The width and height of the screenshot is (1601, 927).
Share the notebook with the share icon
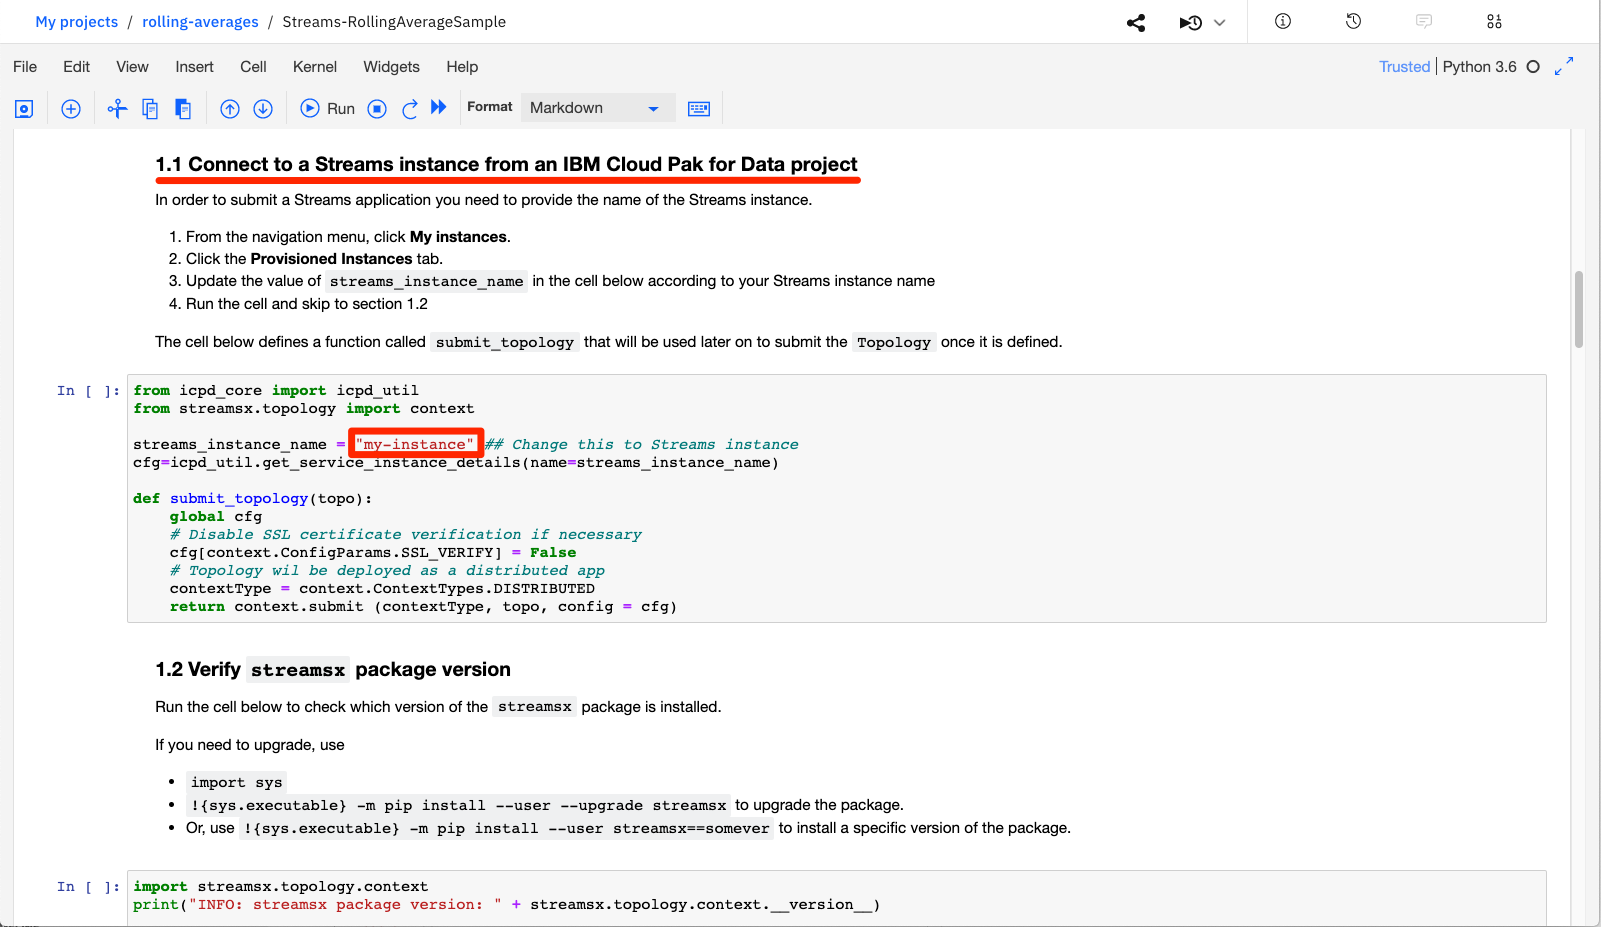[1136, 22]
